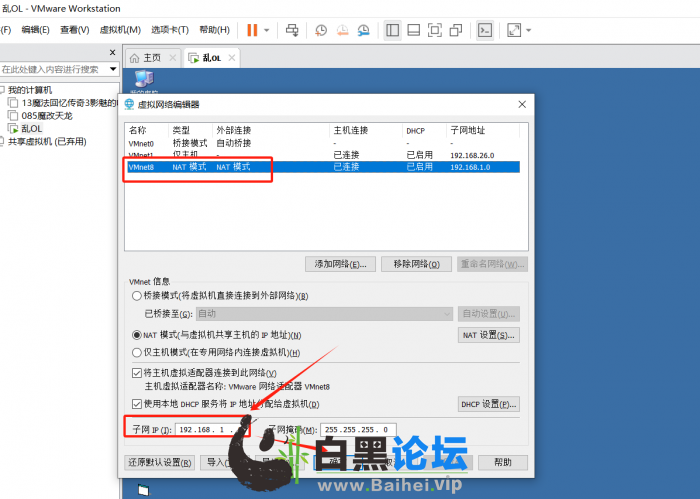Click the Unity mode icon
Image resolution: width=700 pixels, height=499 pixels.
pyautogui.click(x=456, y=30)
